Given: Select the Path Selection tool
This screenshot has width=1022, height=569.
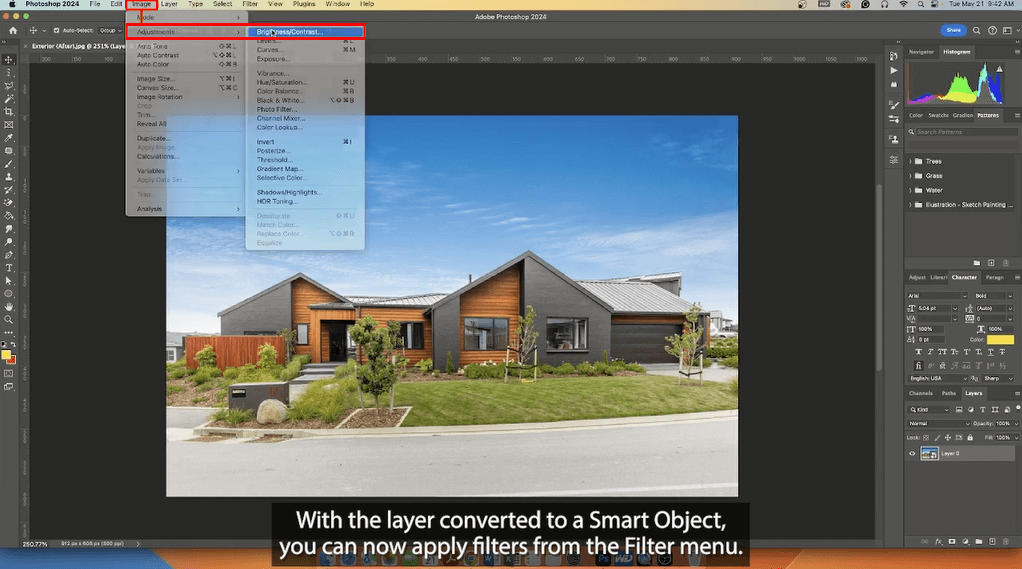Looking at the screenshot, I should coord(8,281).
